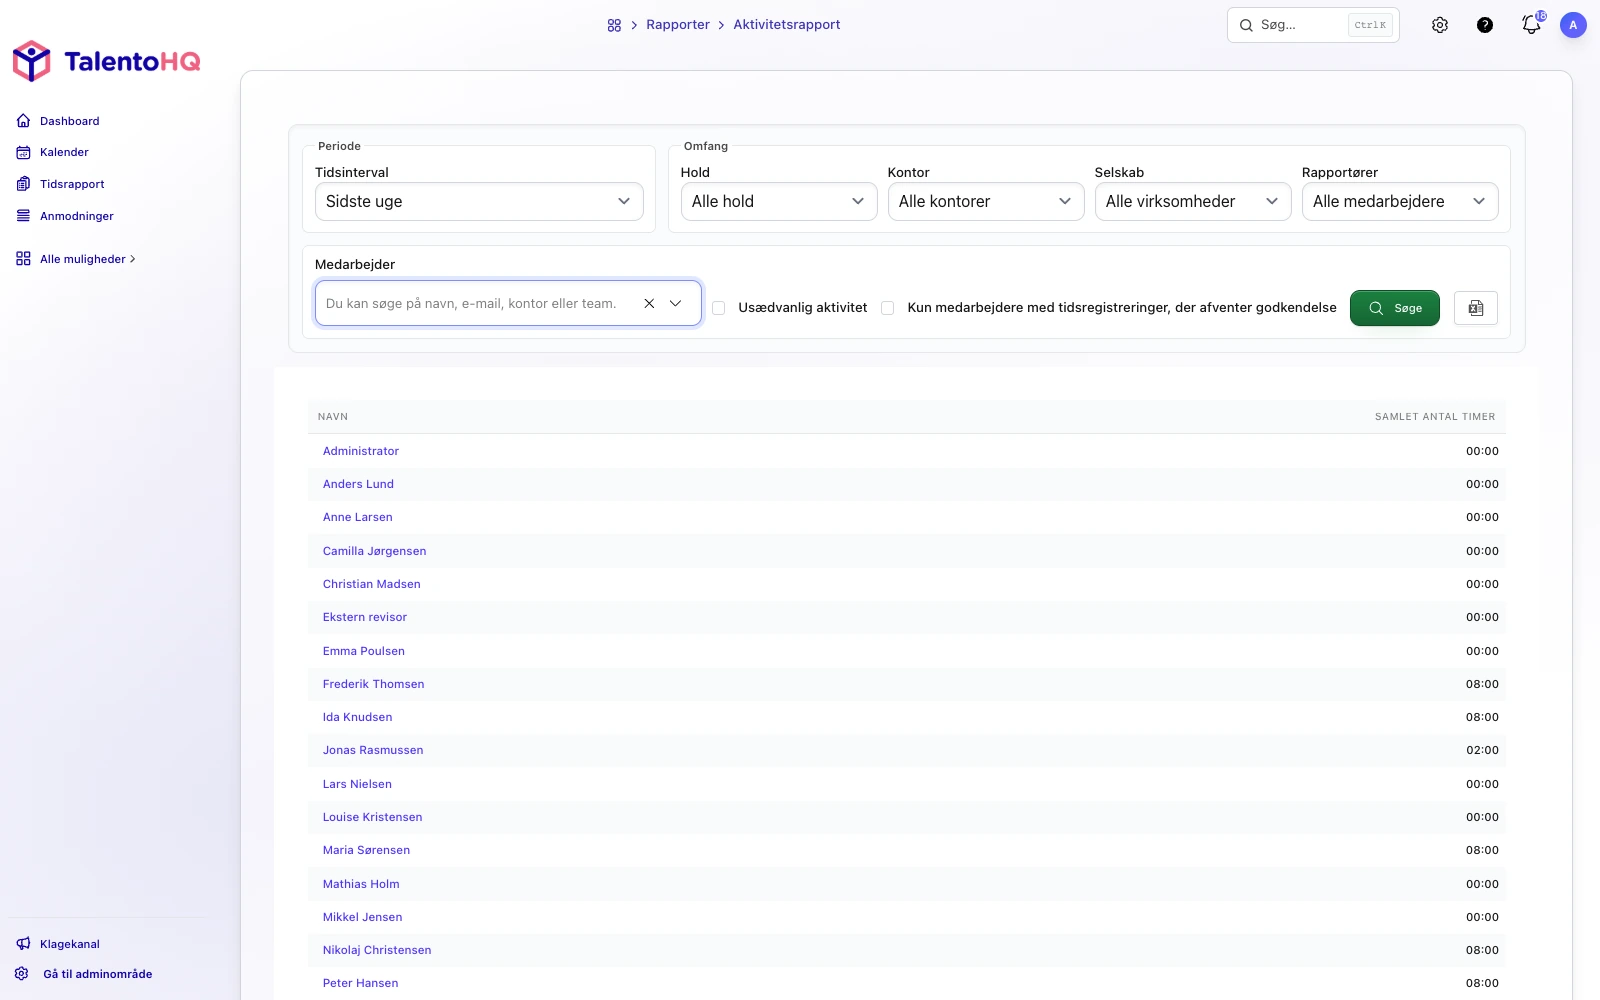1600x1000 pixels.
Task: Click the Alle muligheder grid icon in the sidebar
Action: tap(23, 259)
